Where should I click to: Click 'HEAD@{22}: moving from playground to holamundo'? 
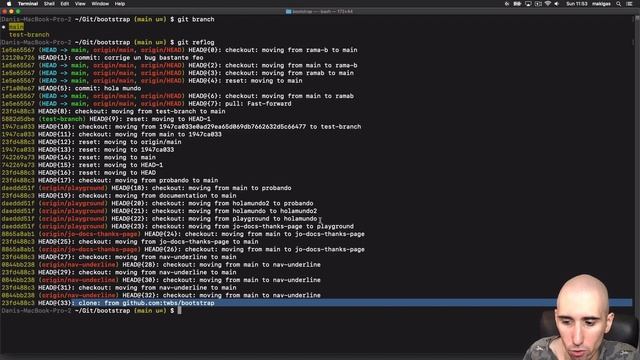(x=214, y=219)
